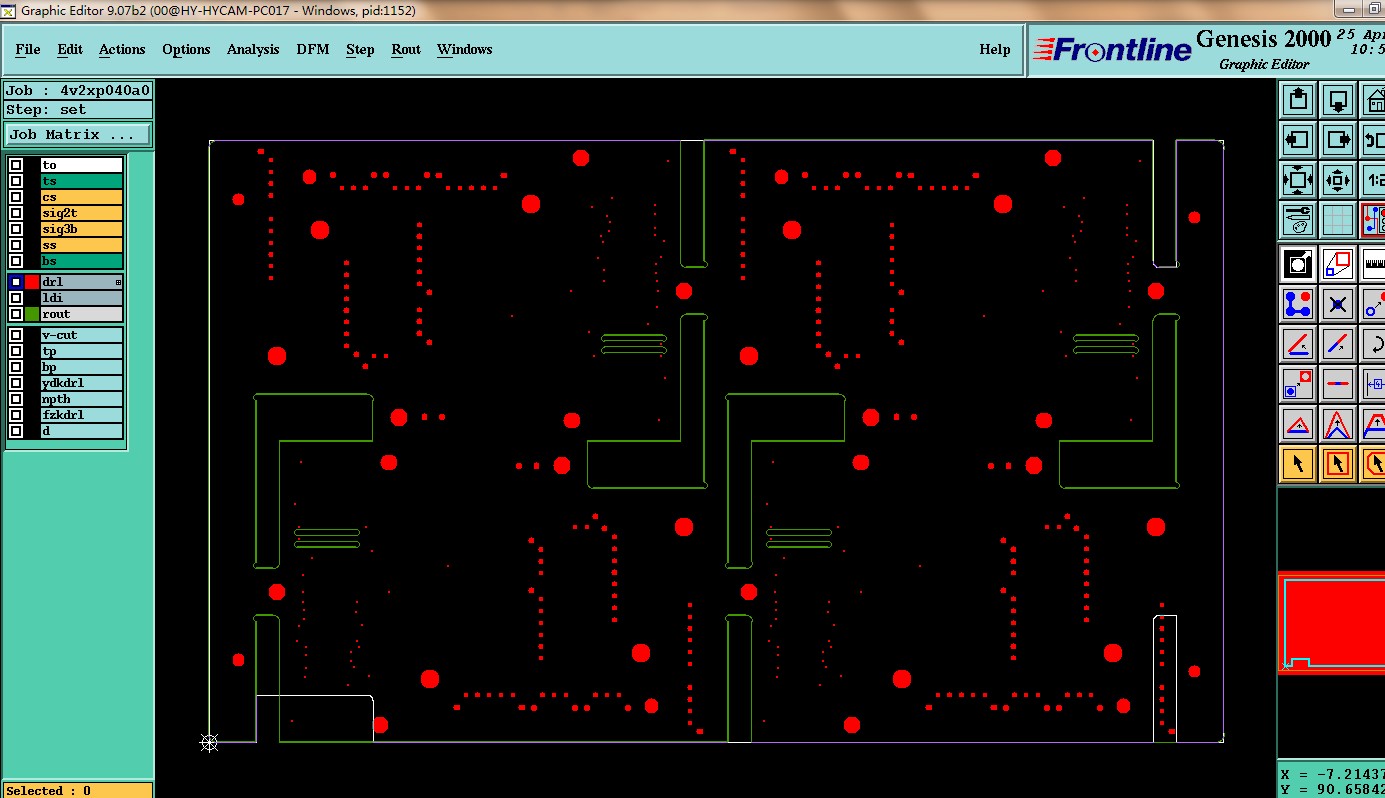
Task: Open the Edit menu
Action: [x=70, y=49]
